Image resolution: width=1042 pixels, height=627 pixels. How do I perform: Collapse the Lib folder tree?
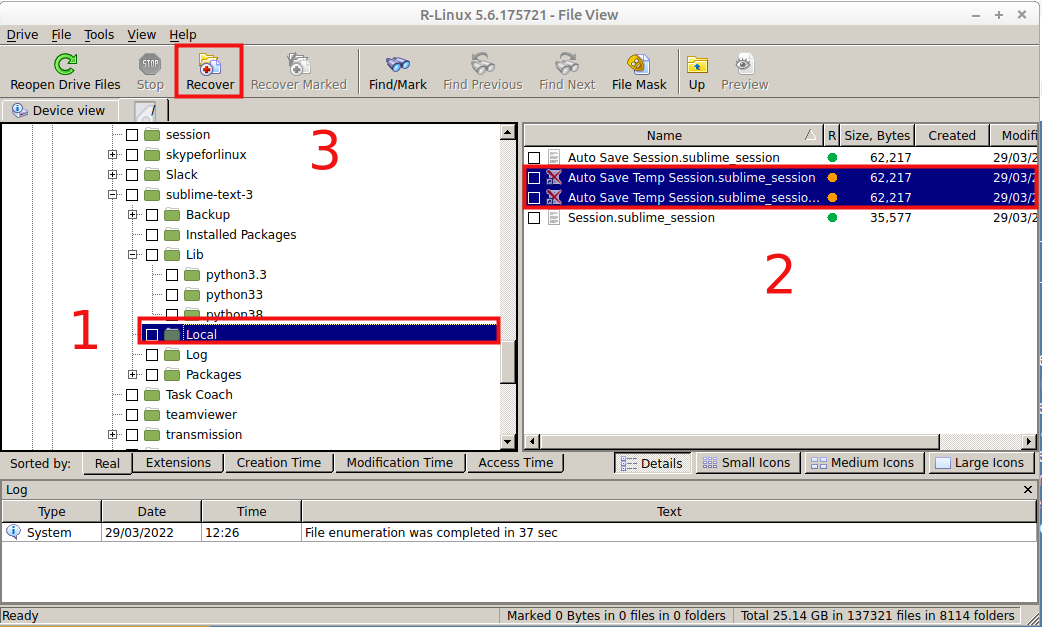132,254
